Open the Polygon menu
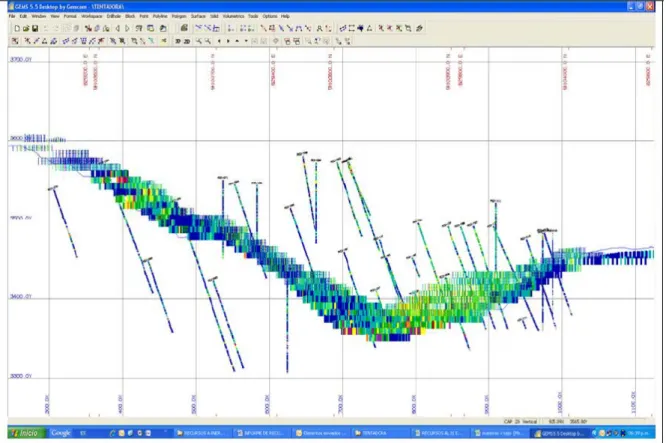The image size is (666, 443). [179, 16]
